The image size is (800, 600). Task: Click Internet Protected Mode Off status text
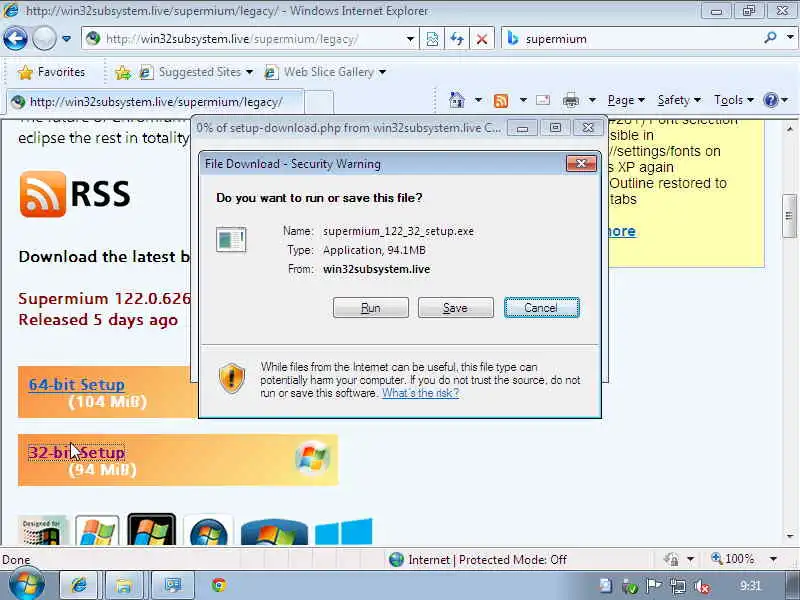pyautogui.click(x=487, y=560)
